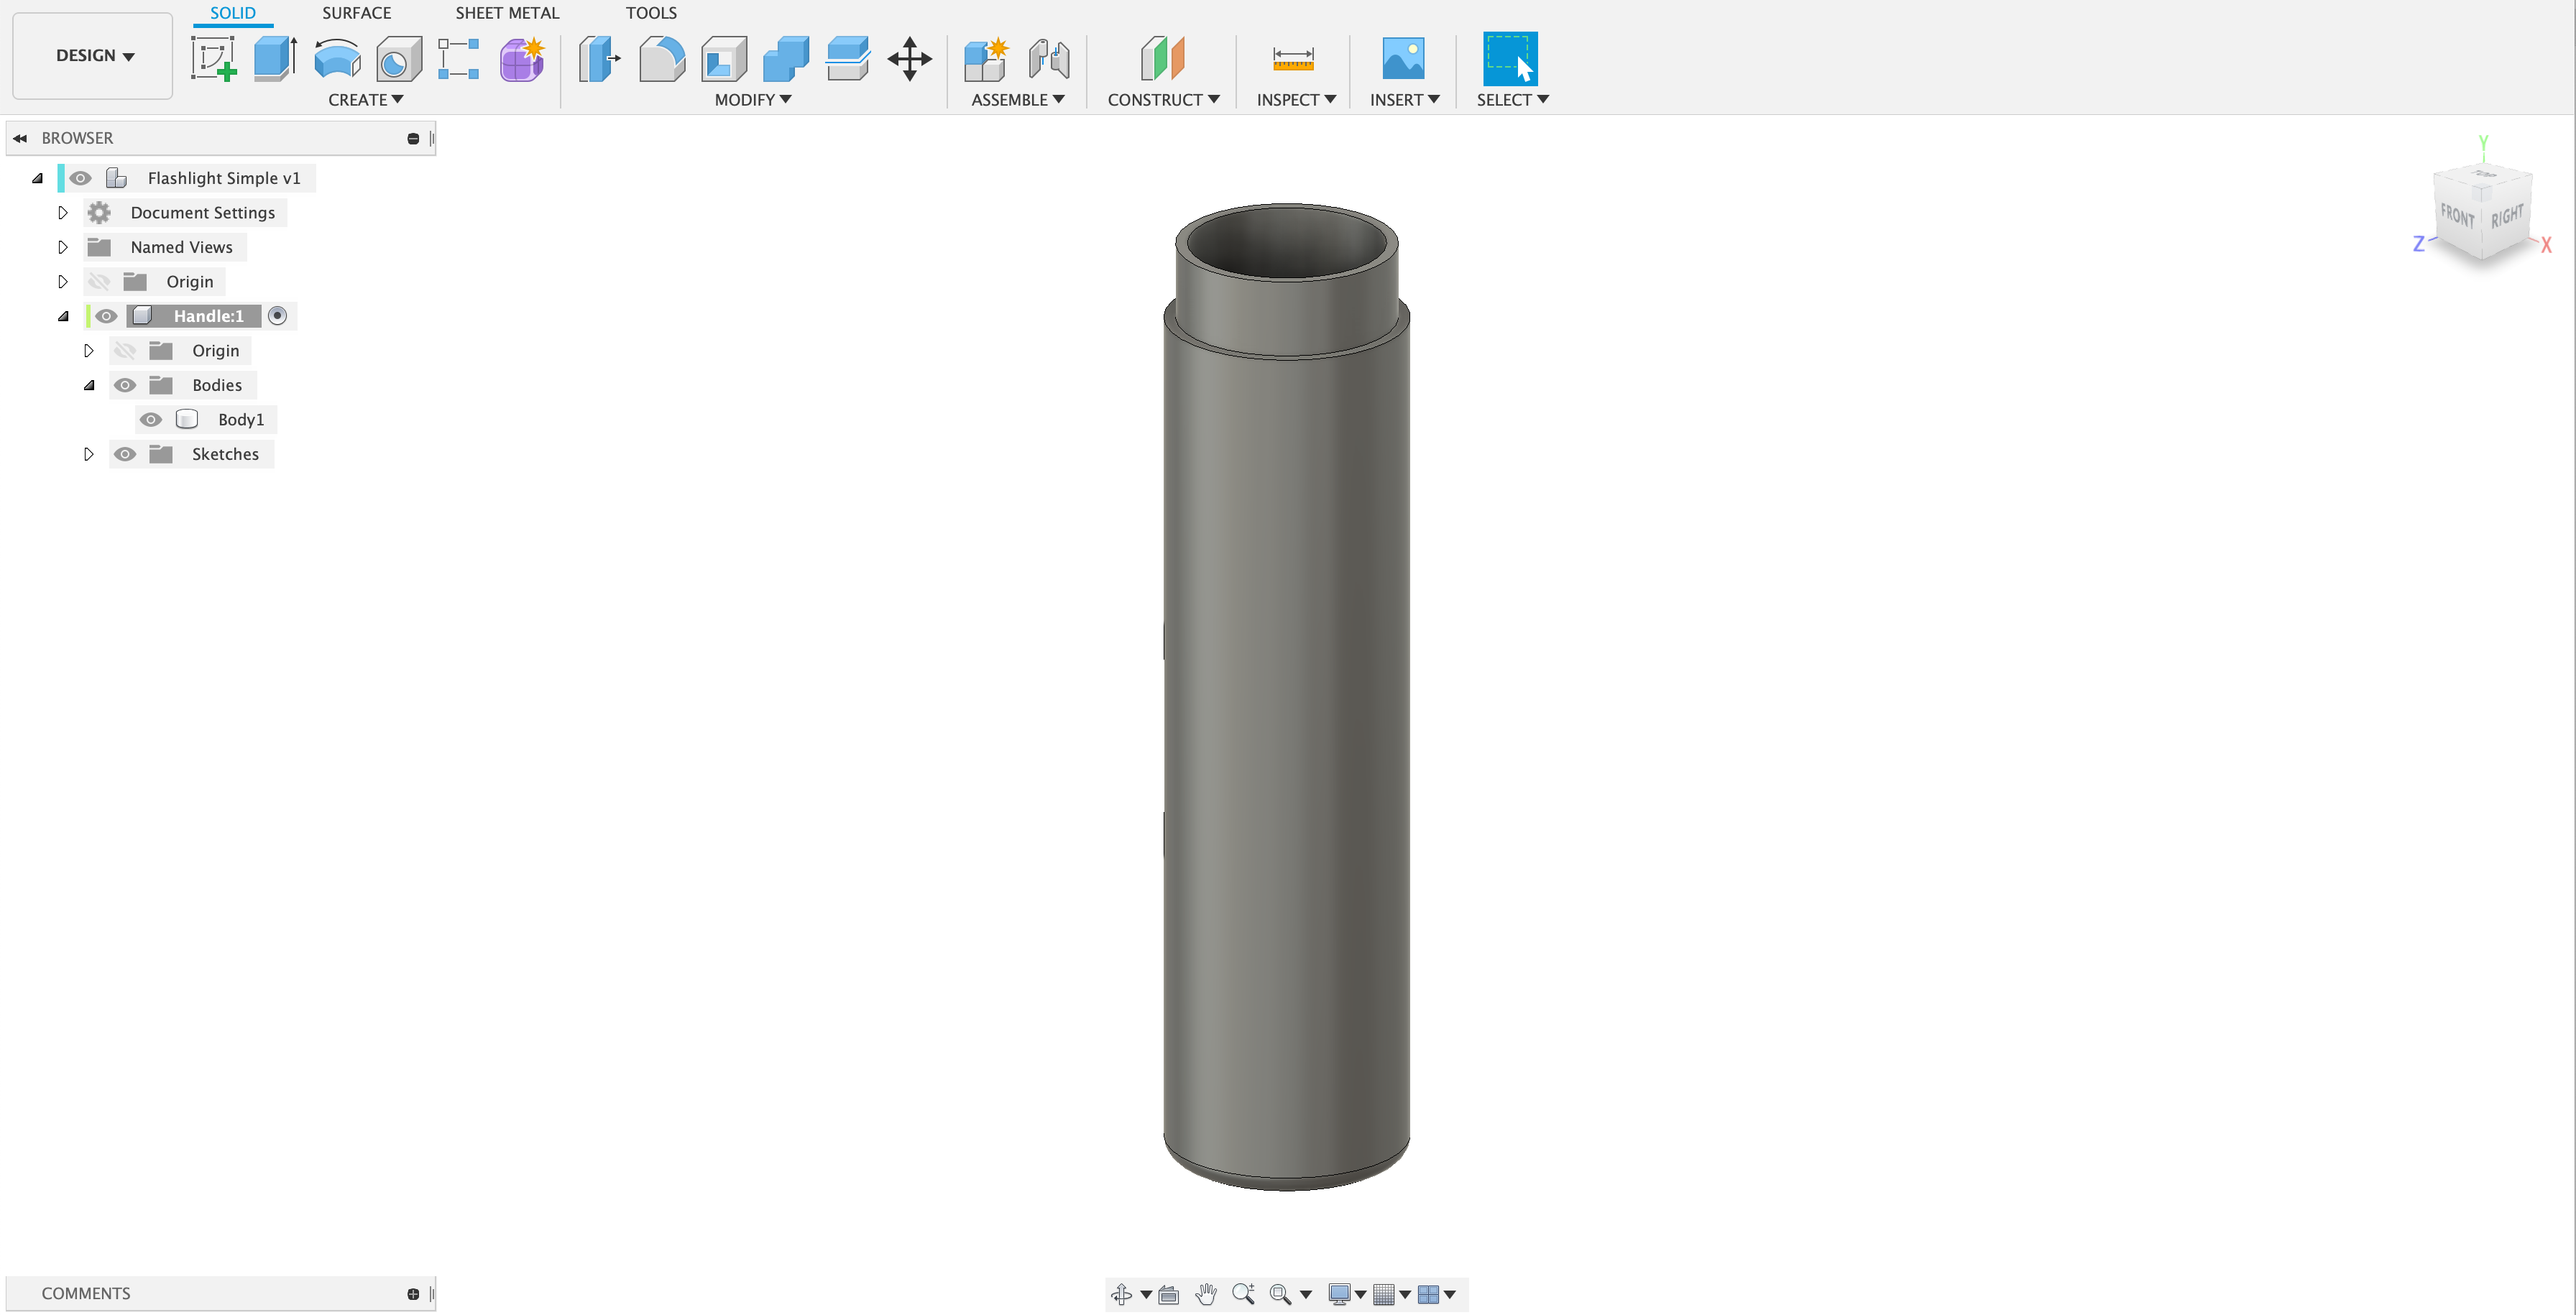This screenshot has height=1315, width=2576.
Task: Select the Insert image icon
Action: point(1403,59)
